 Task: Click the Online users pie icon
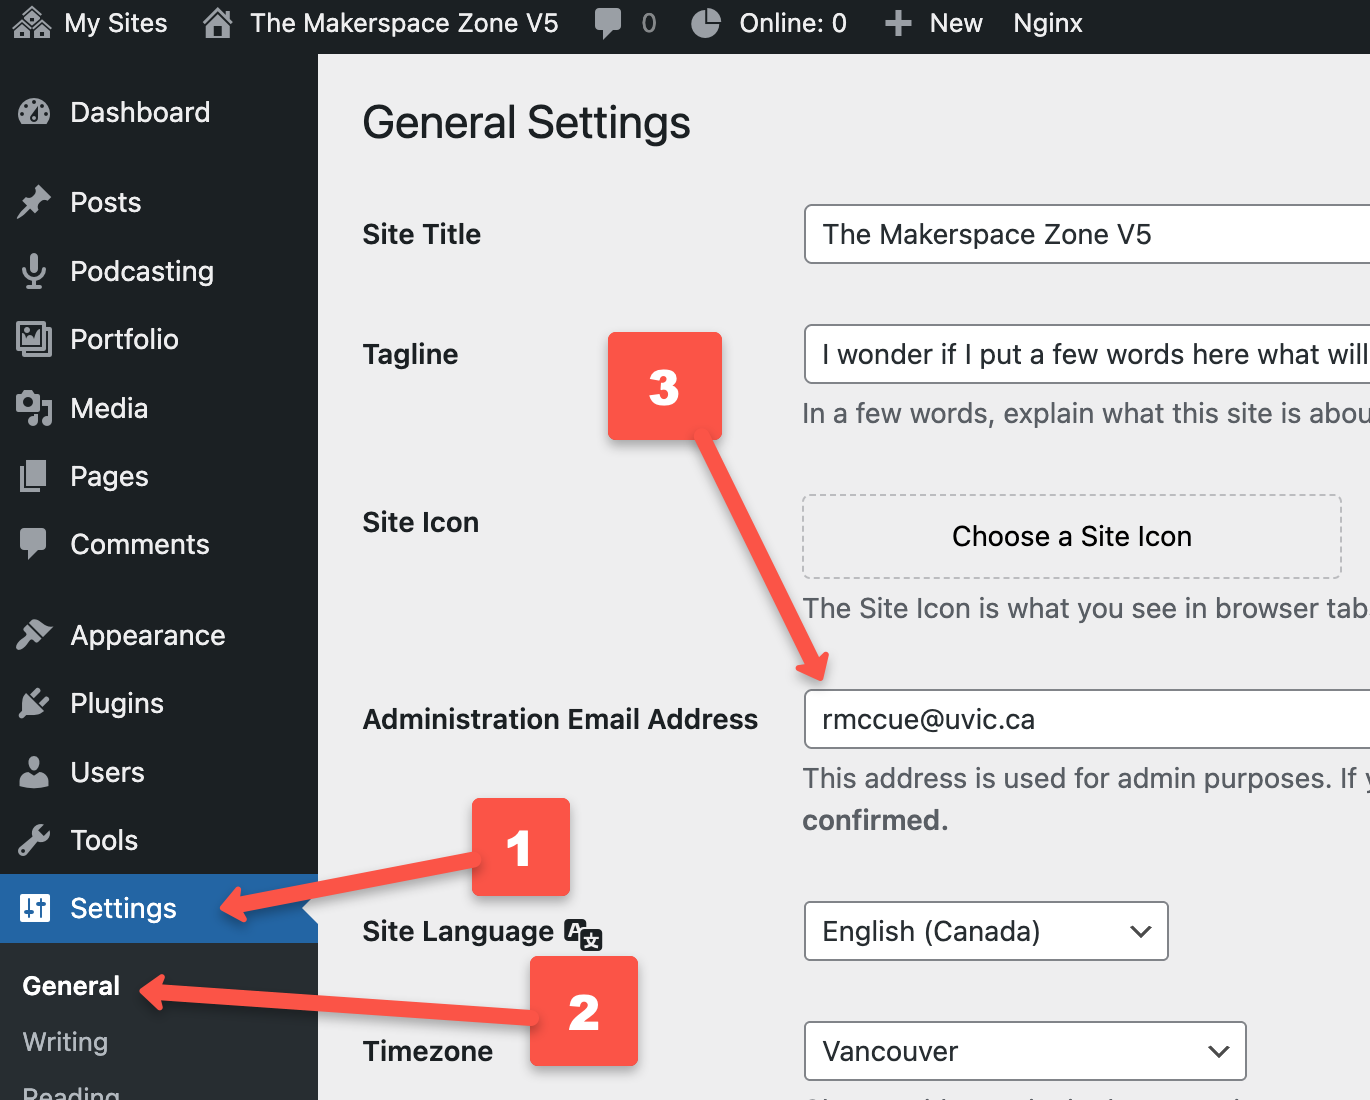click(x=706, y=23)
